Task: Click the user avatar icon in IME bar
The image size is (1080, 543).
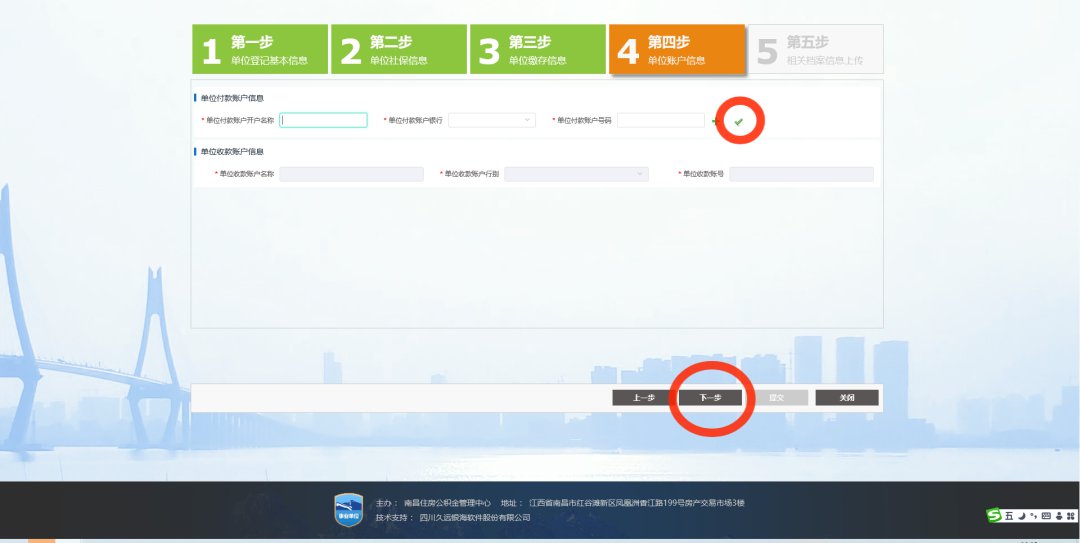Action: click(1058, 516)
